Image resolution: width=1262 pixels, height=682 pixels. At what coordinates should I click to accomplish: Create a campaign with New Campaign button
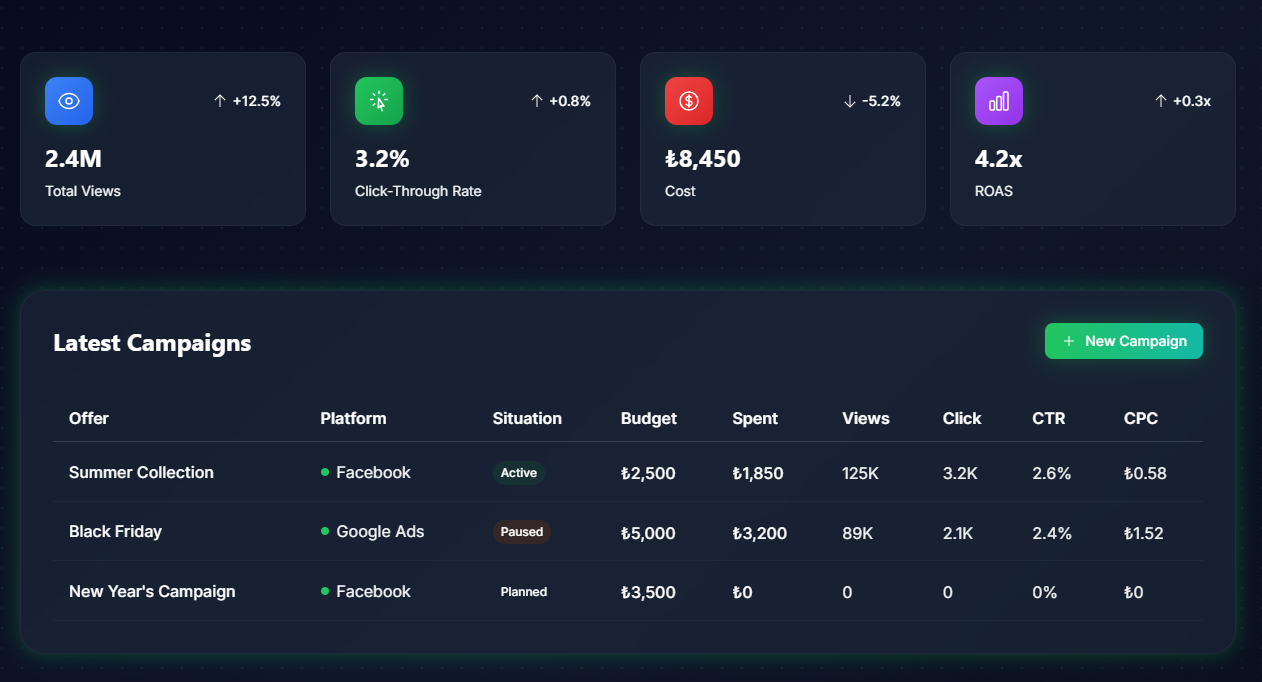coord(1124,341)
